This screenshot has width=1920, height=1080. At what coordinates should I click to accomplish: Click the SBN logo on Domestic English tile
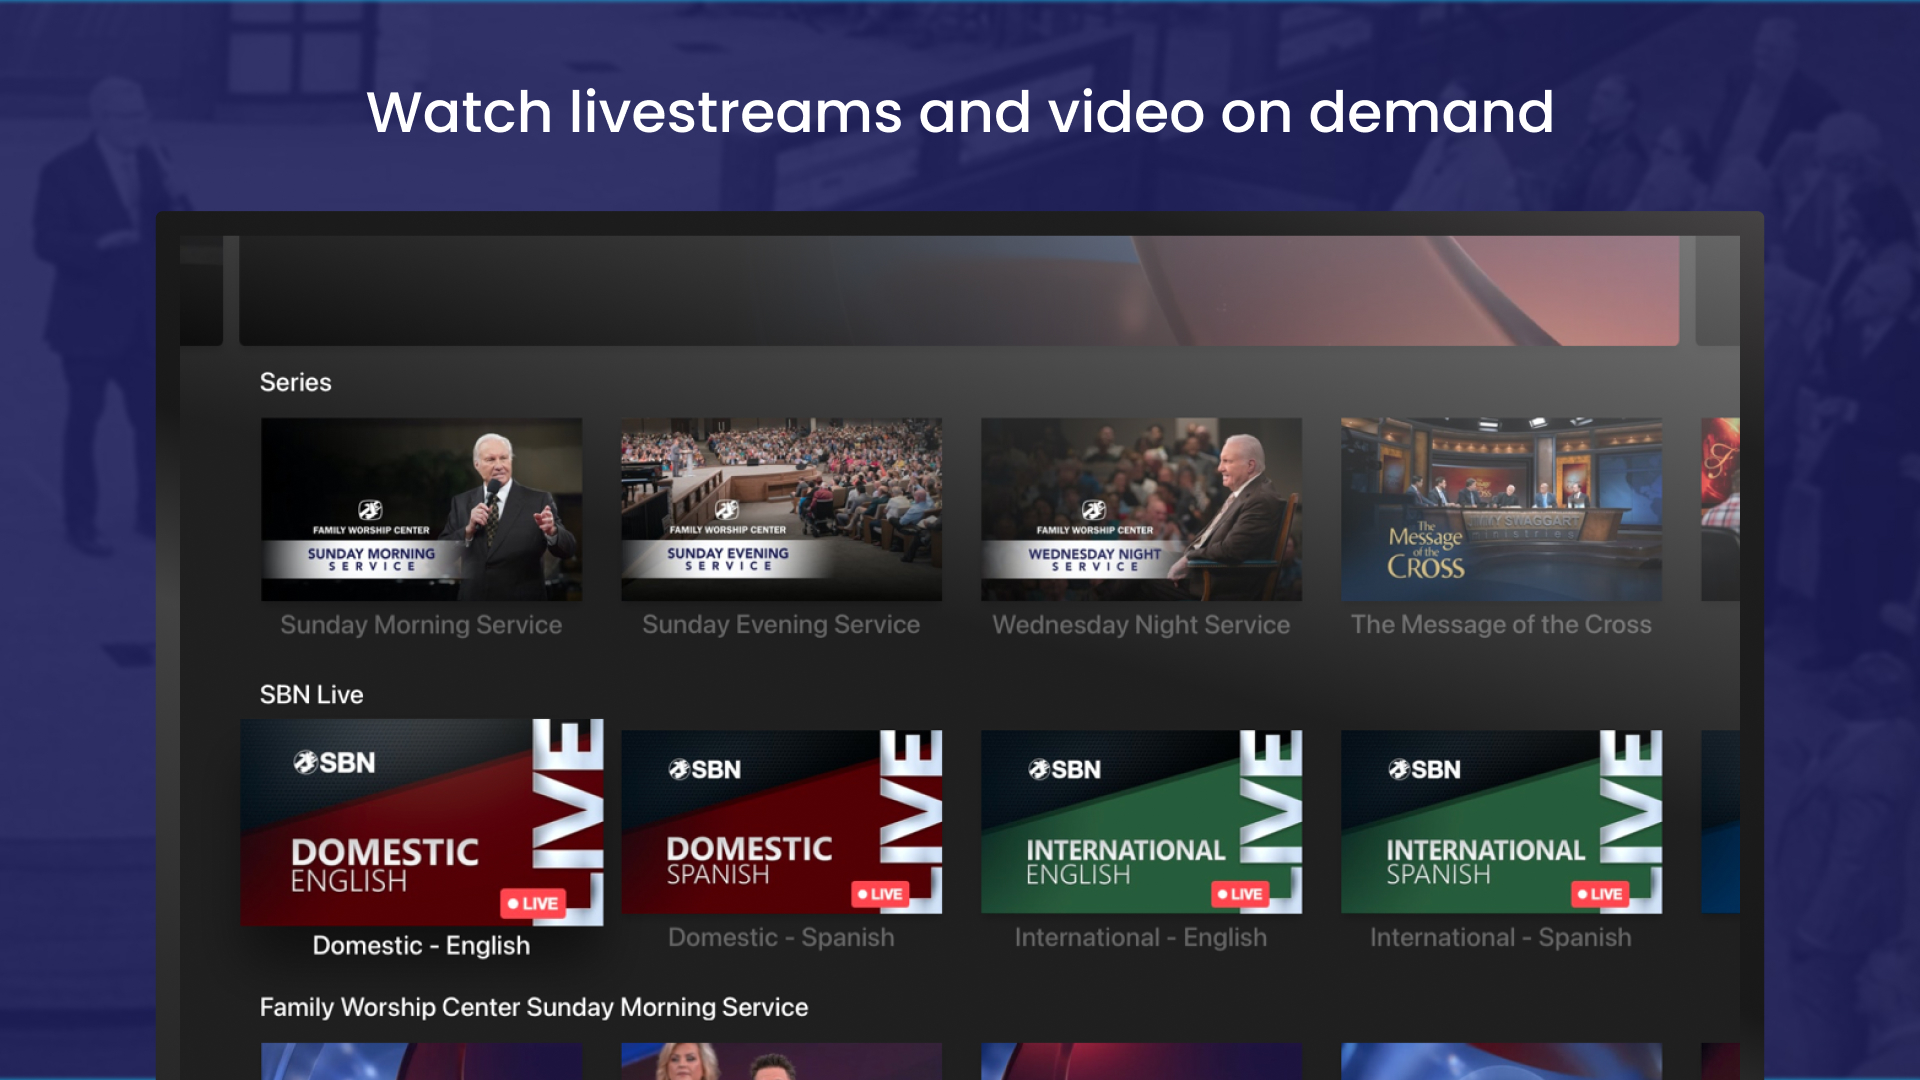pyautogui.click(x=335, y=763)
